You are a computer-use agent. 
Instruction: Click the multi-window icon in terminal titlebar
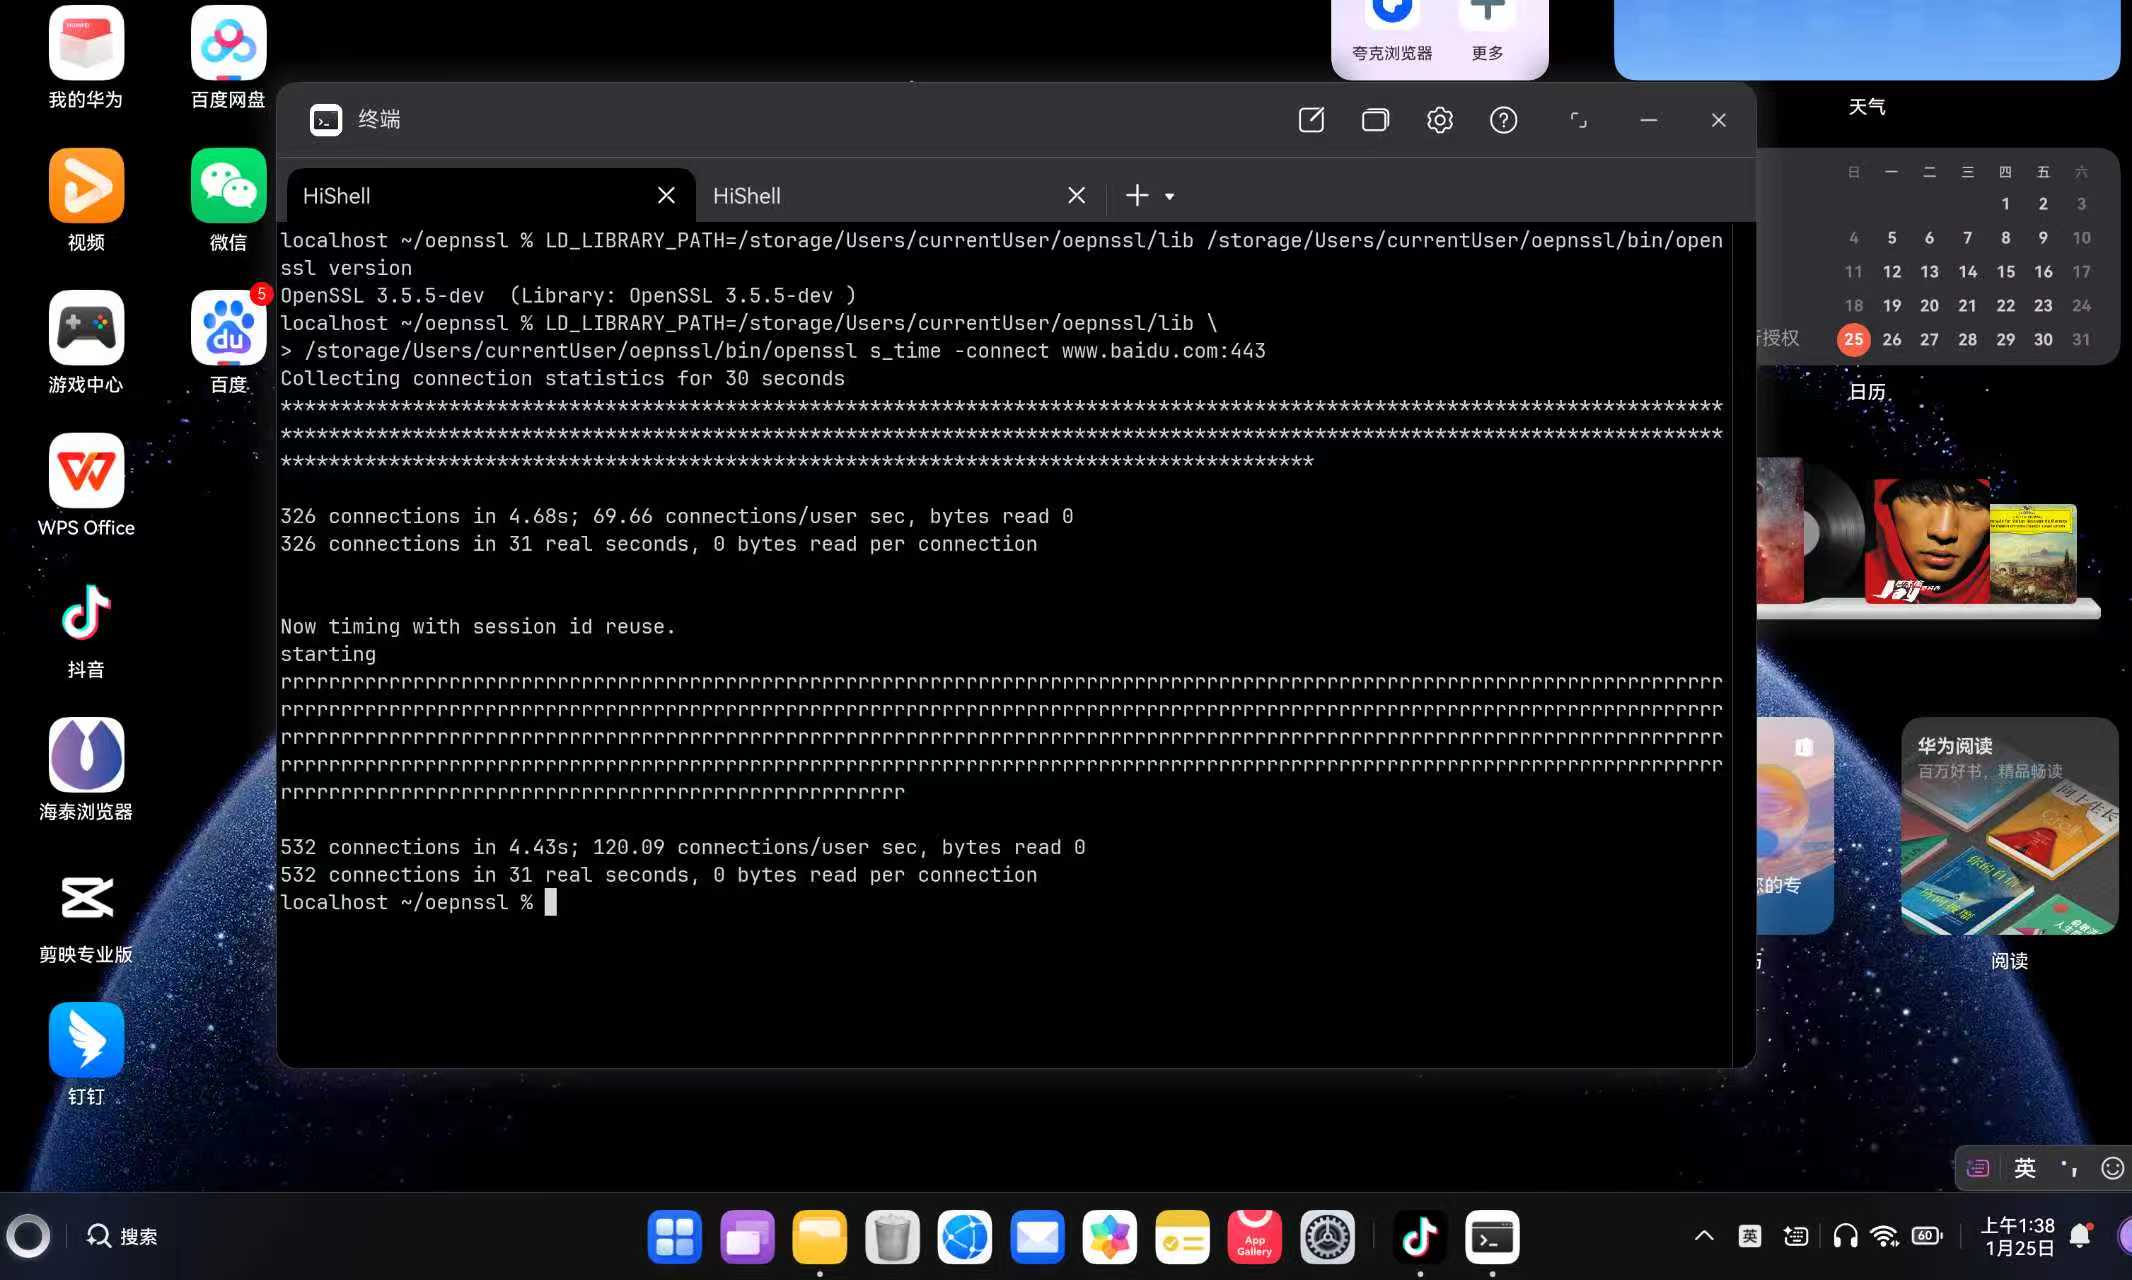tap(1375, 120)
